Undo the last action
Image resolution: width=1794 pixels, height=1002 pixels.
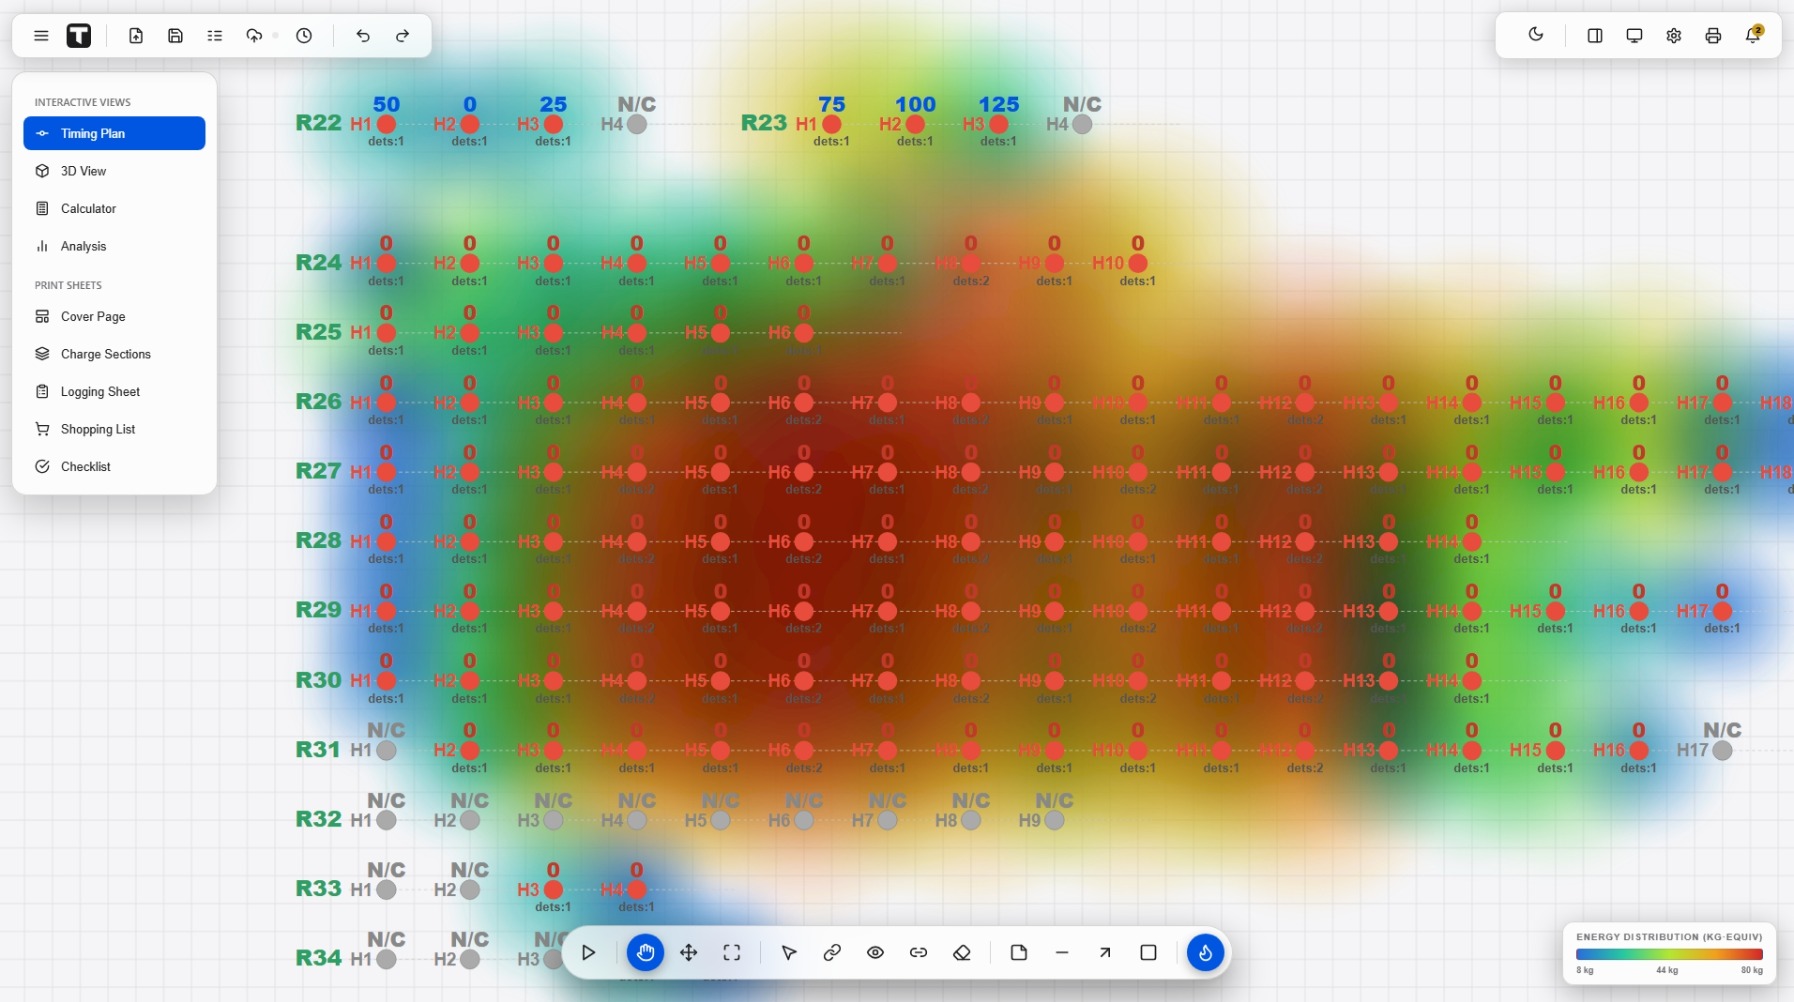(363, 36)
